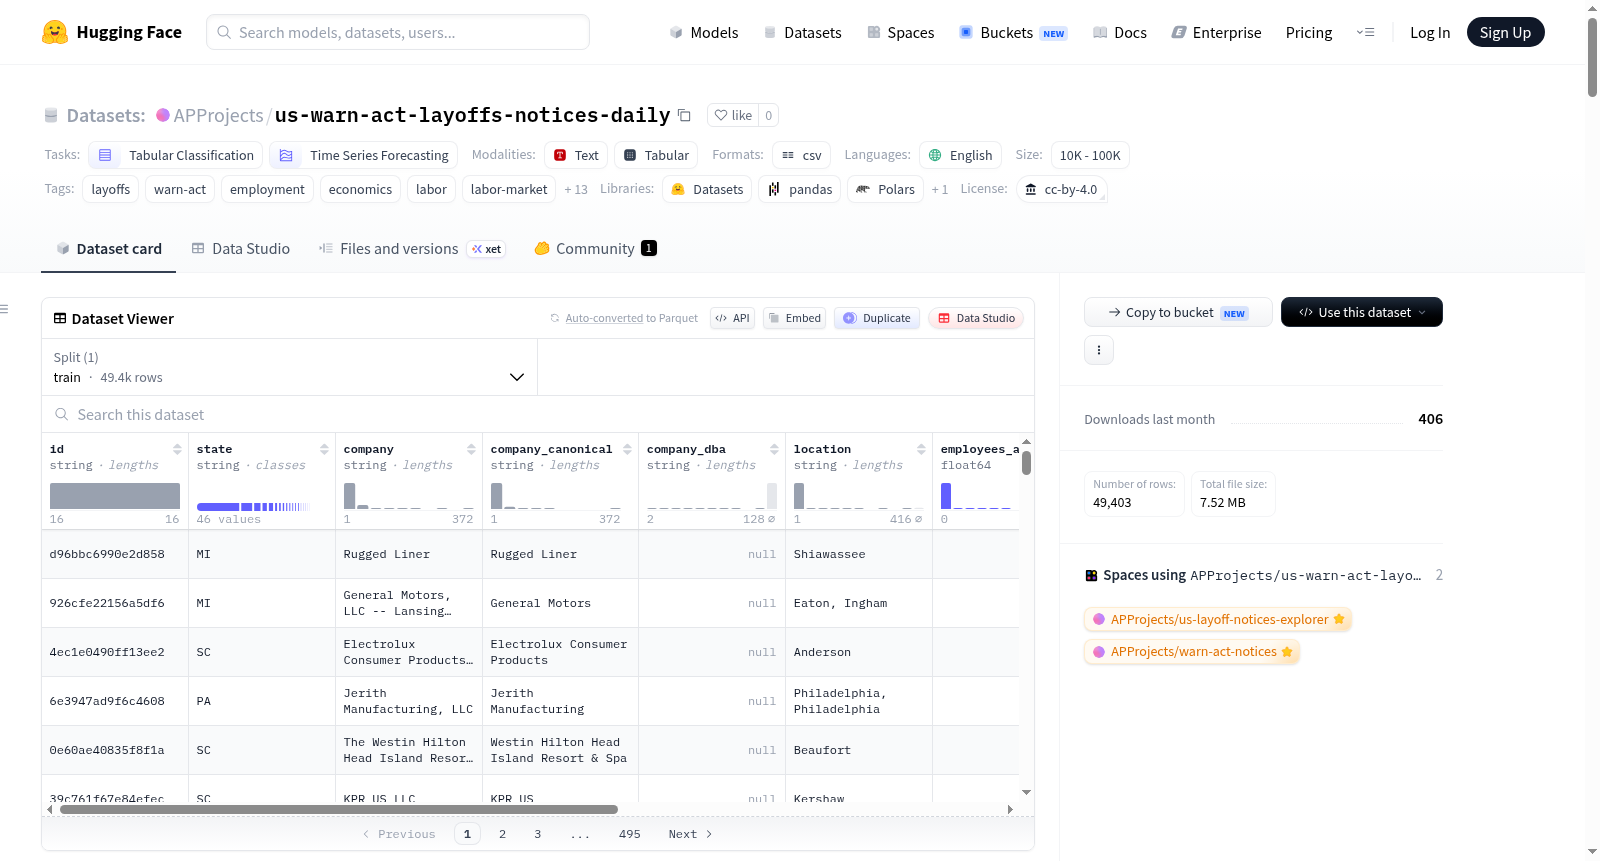Open the three-dot more options menu
This screenshot has width=1600, height=861.
pos(1099,350)
